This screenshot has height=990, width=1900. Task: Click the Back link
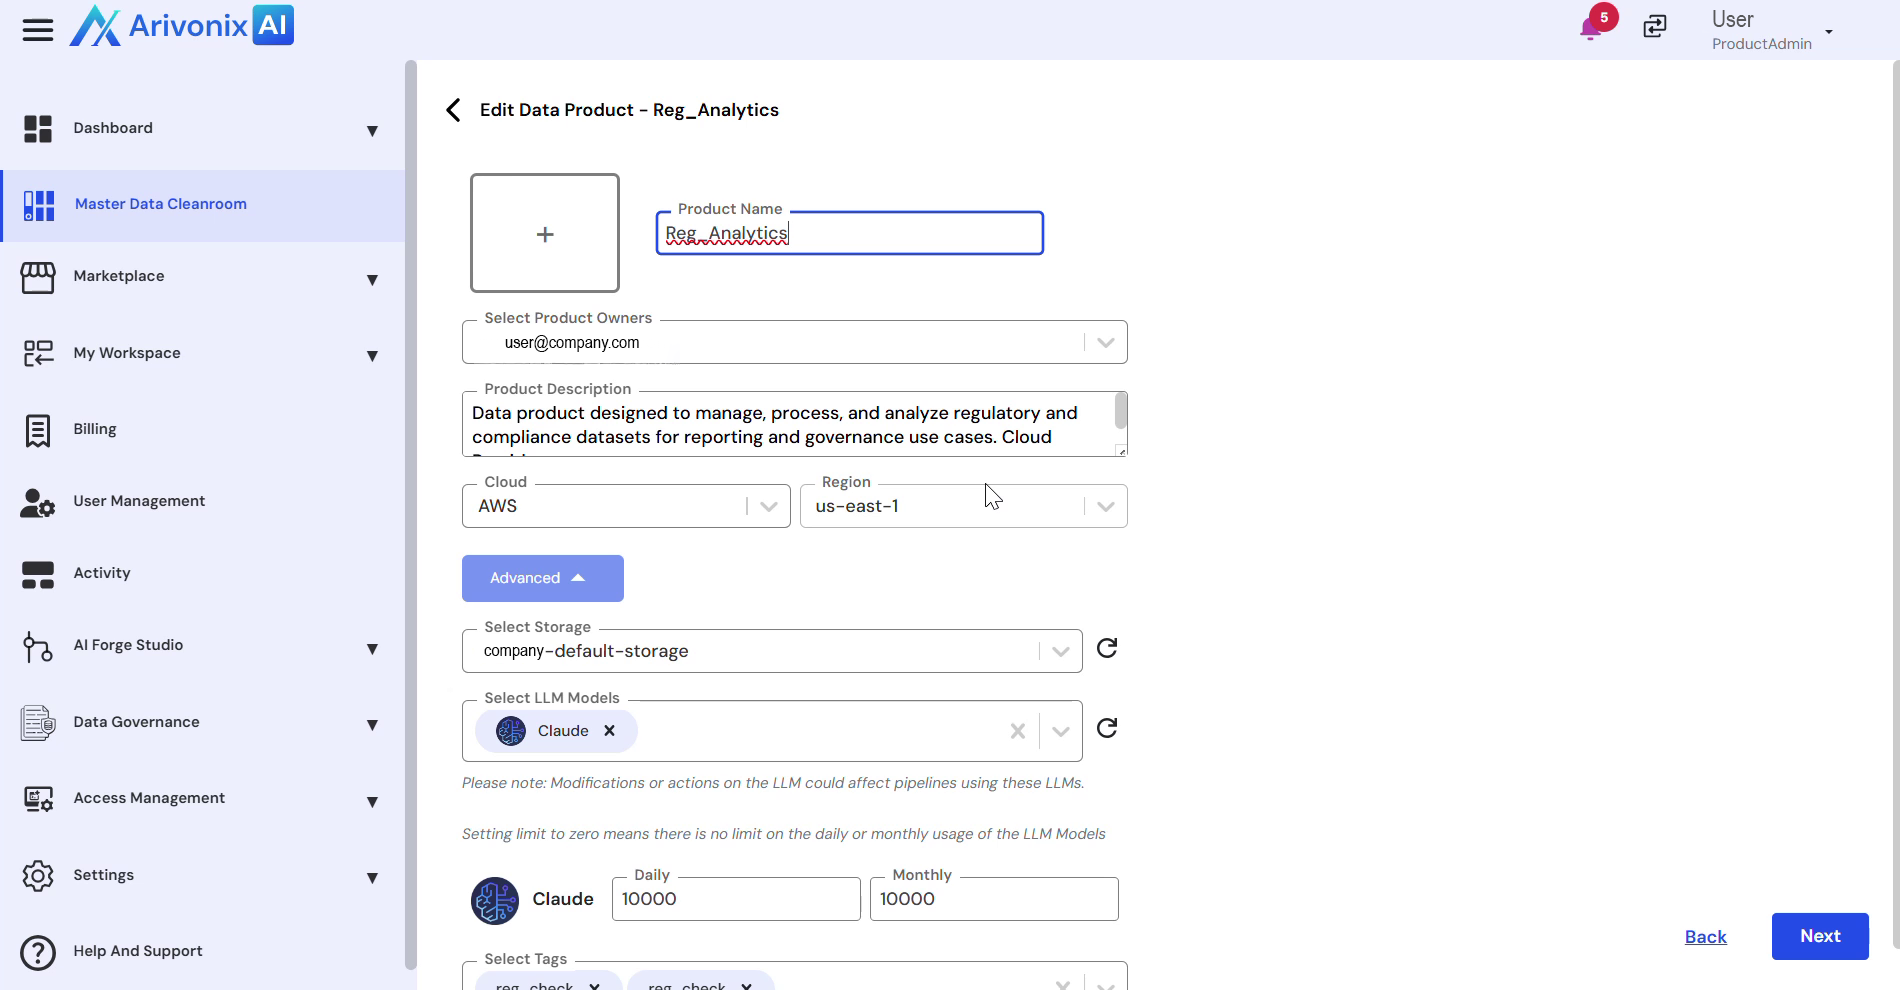pos(1705,937)
